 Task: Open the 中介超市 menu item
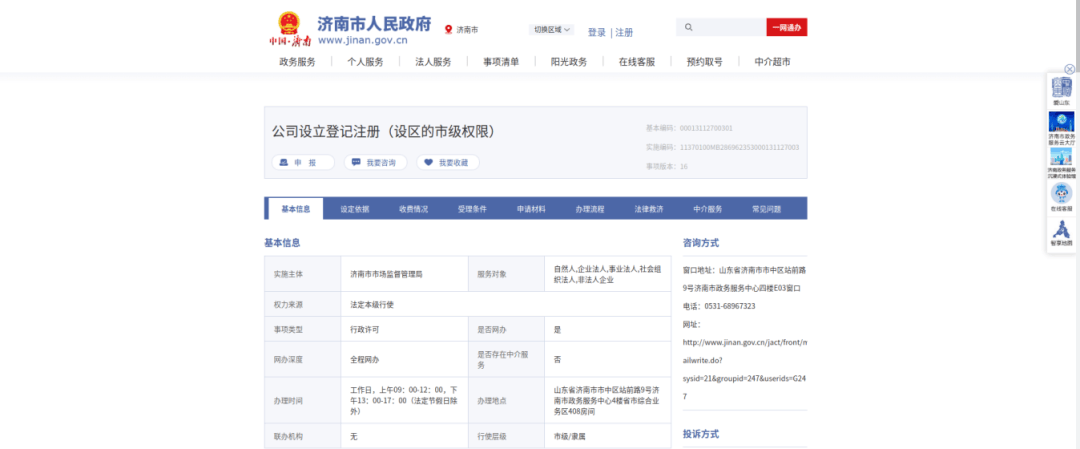click(x=772, y=62)
